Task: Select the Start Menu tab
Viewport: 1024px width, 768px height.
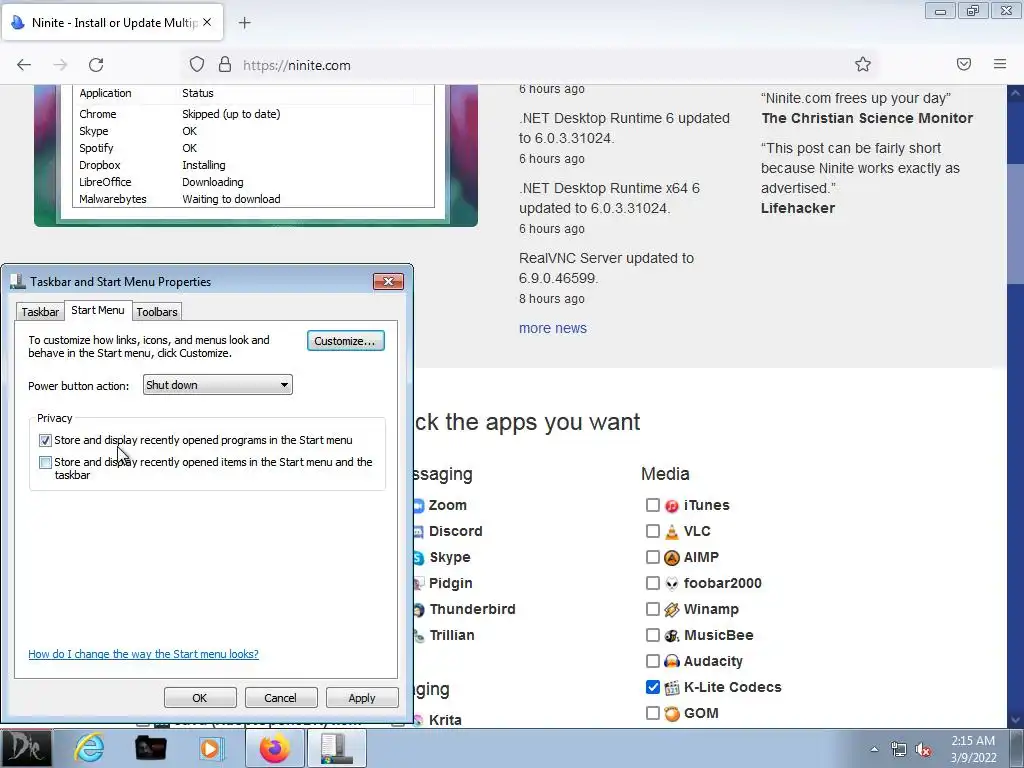Action: [98, 310]
